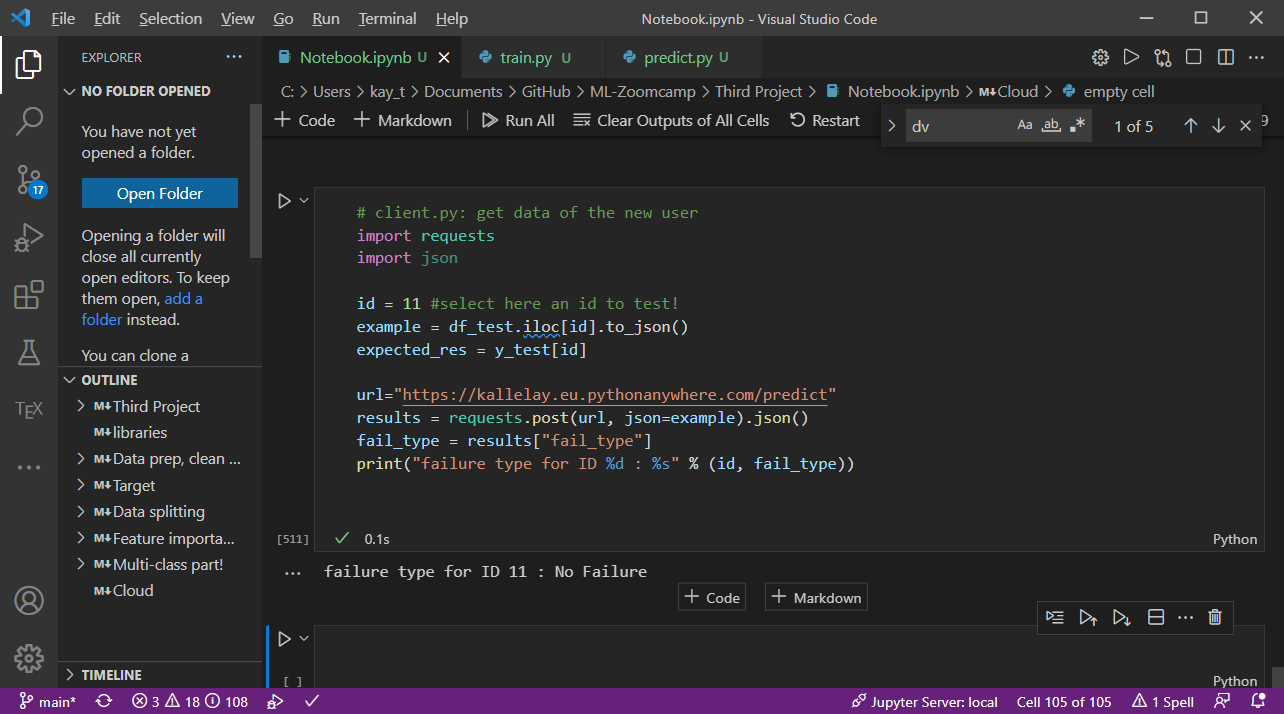Open cell output actions ellipsis

click(292, 573)
